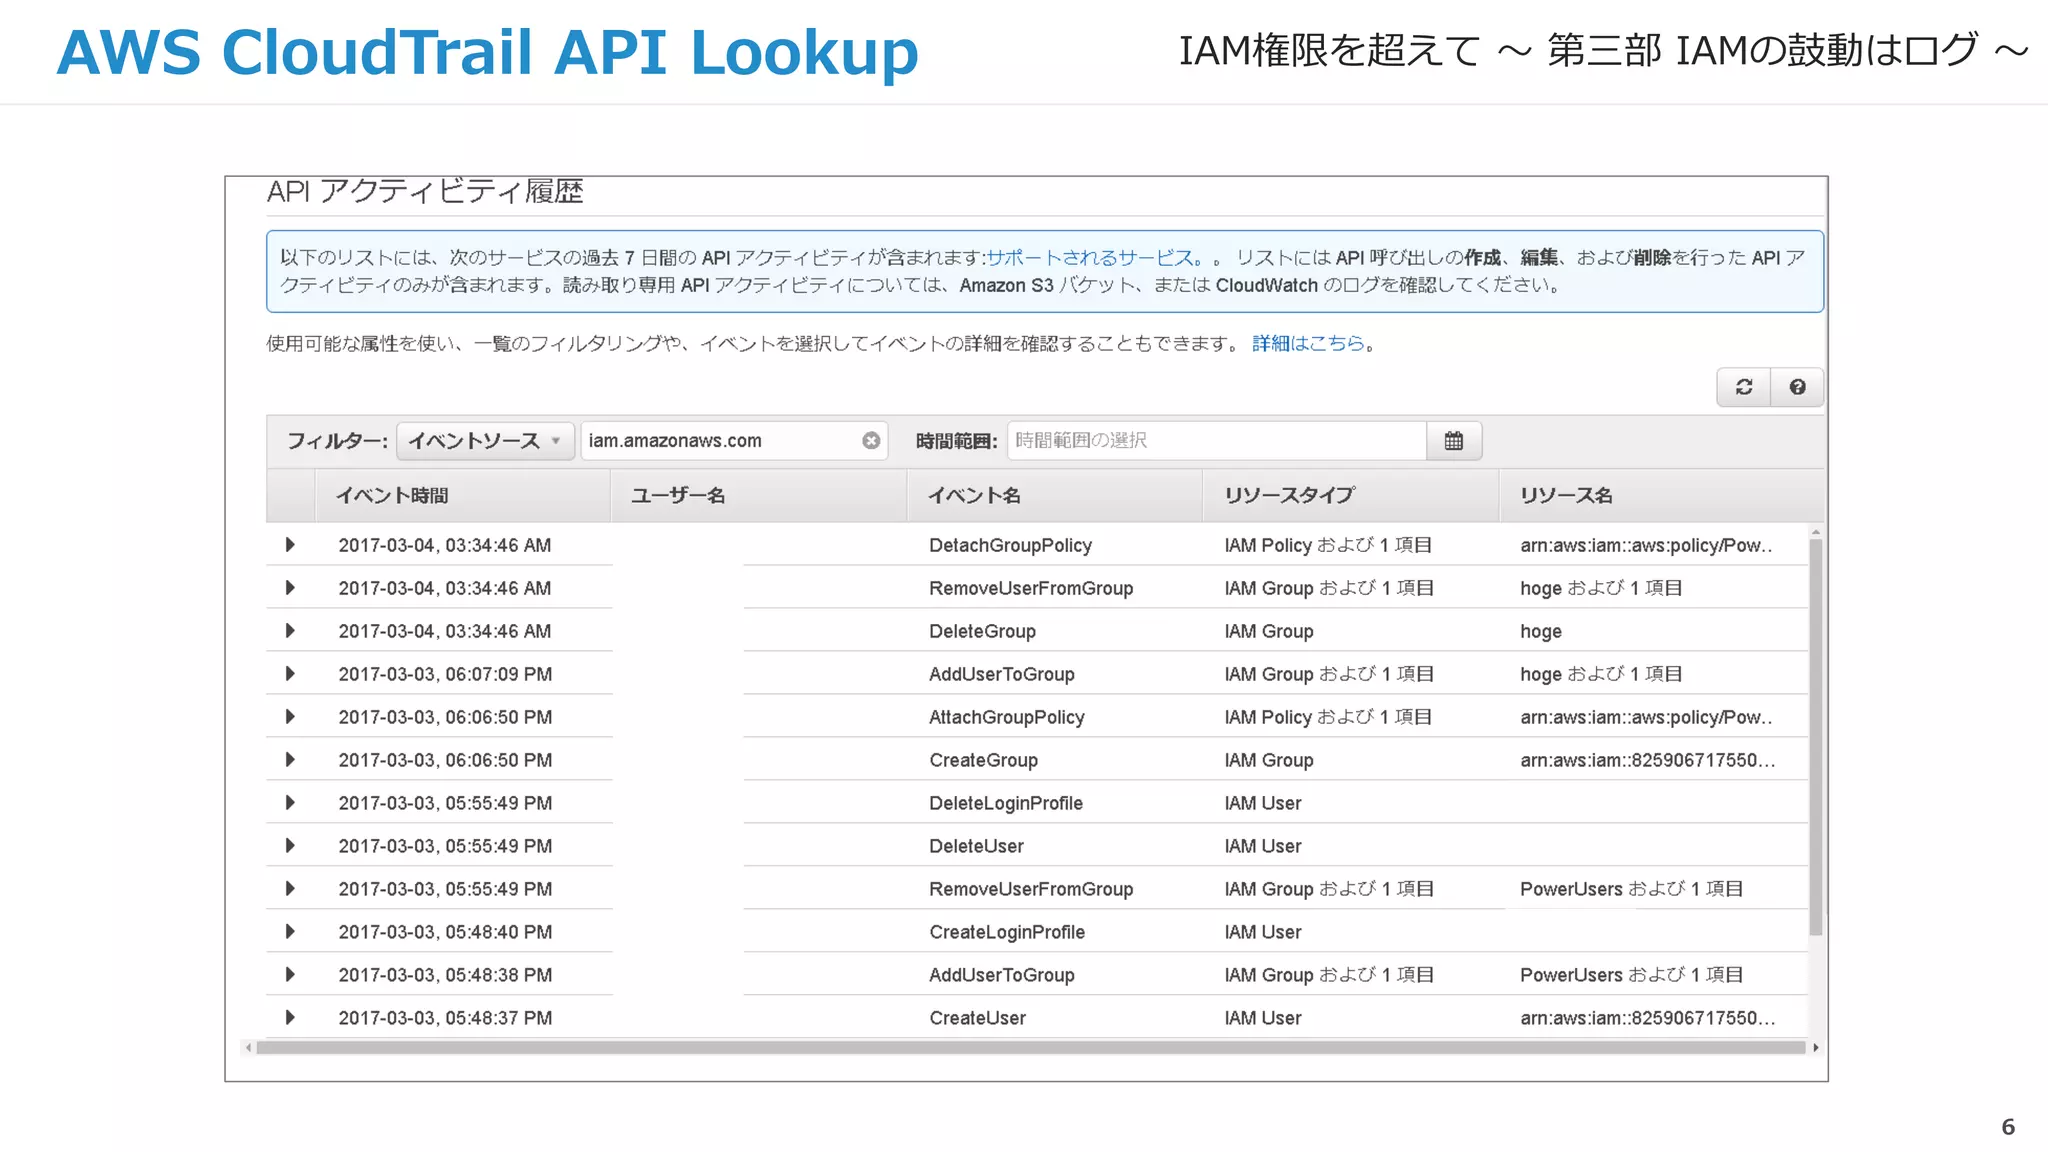Open the calendar icon for time range
Image resolution: width=2048 pixels, height=1152 pixels.
tap(1454, 441)
